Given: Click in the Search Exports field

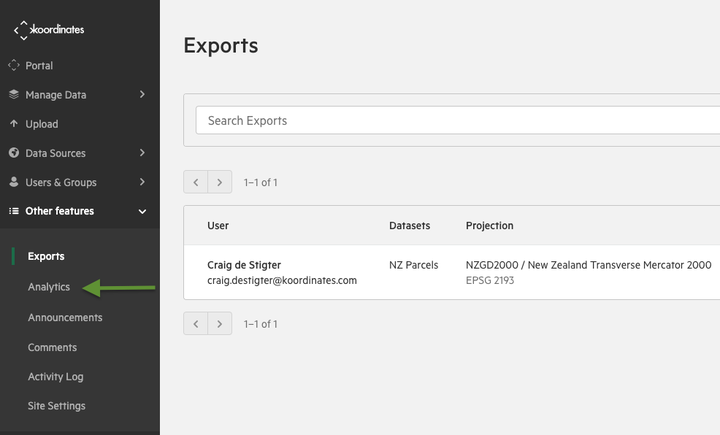Looking at the screenshot, I should 458,120.
